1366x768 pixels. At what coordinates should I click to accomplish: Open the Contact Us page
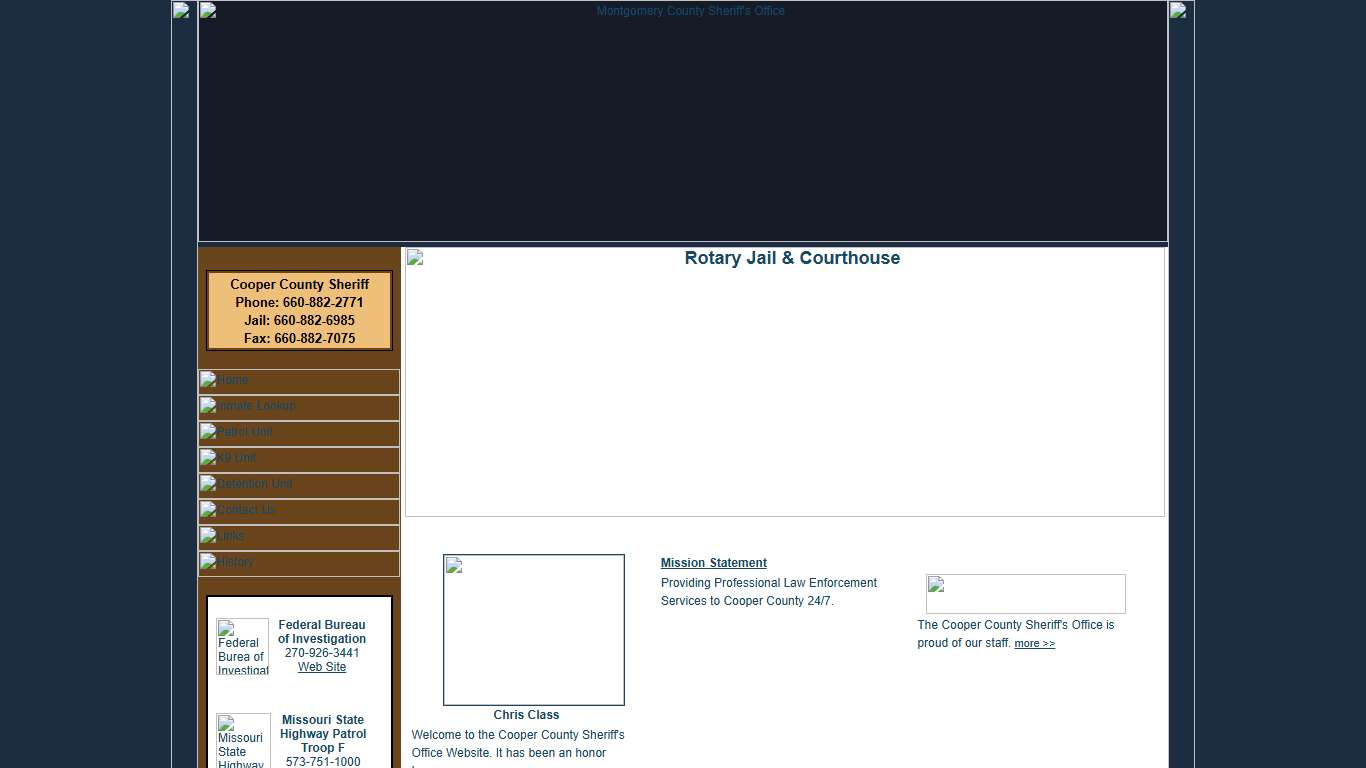(x=298, y=511)
